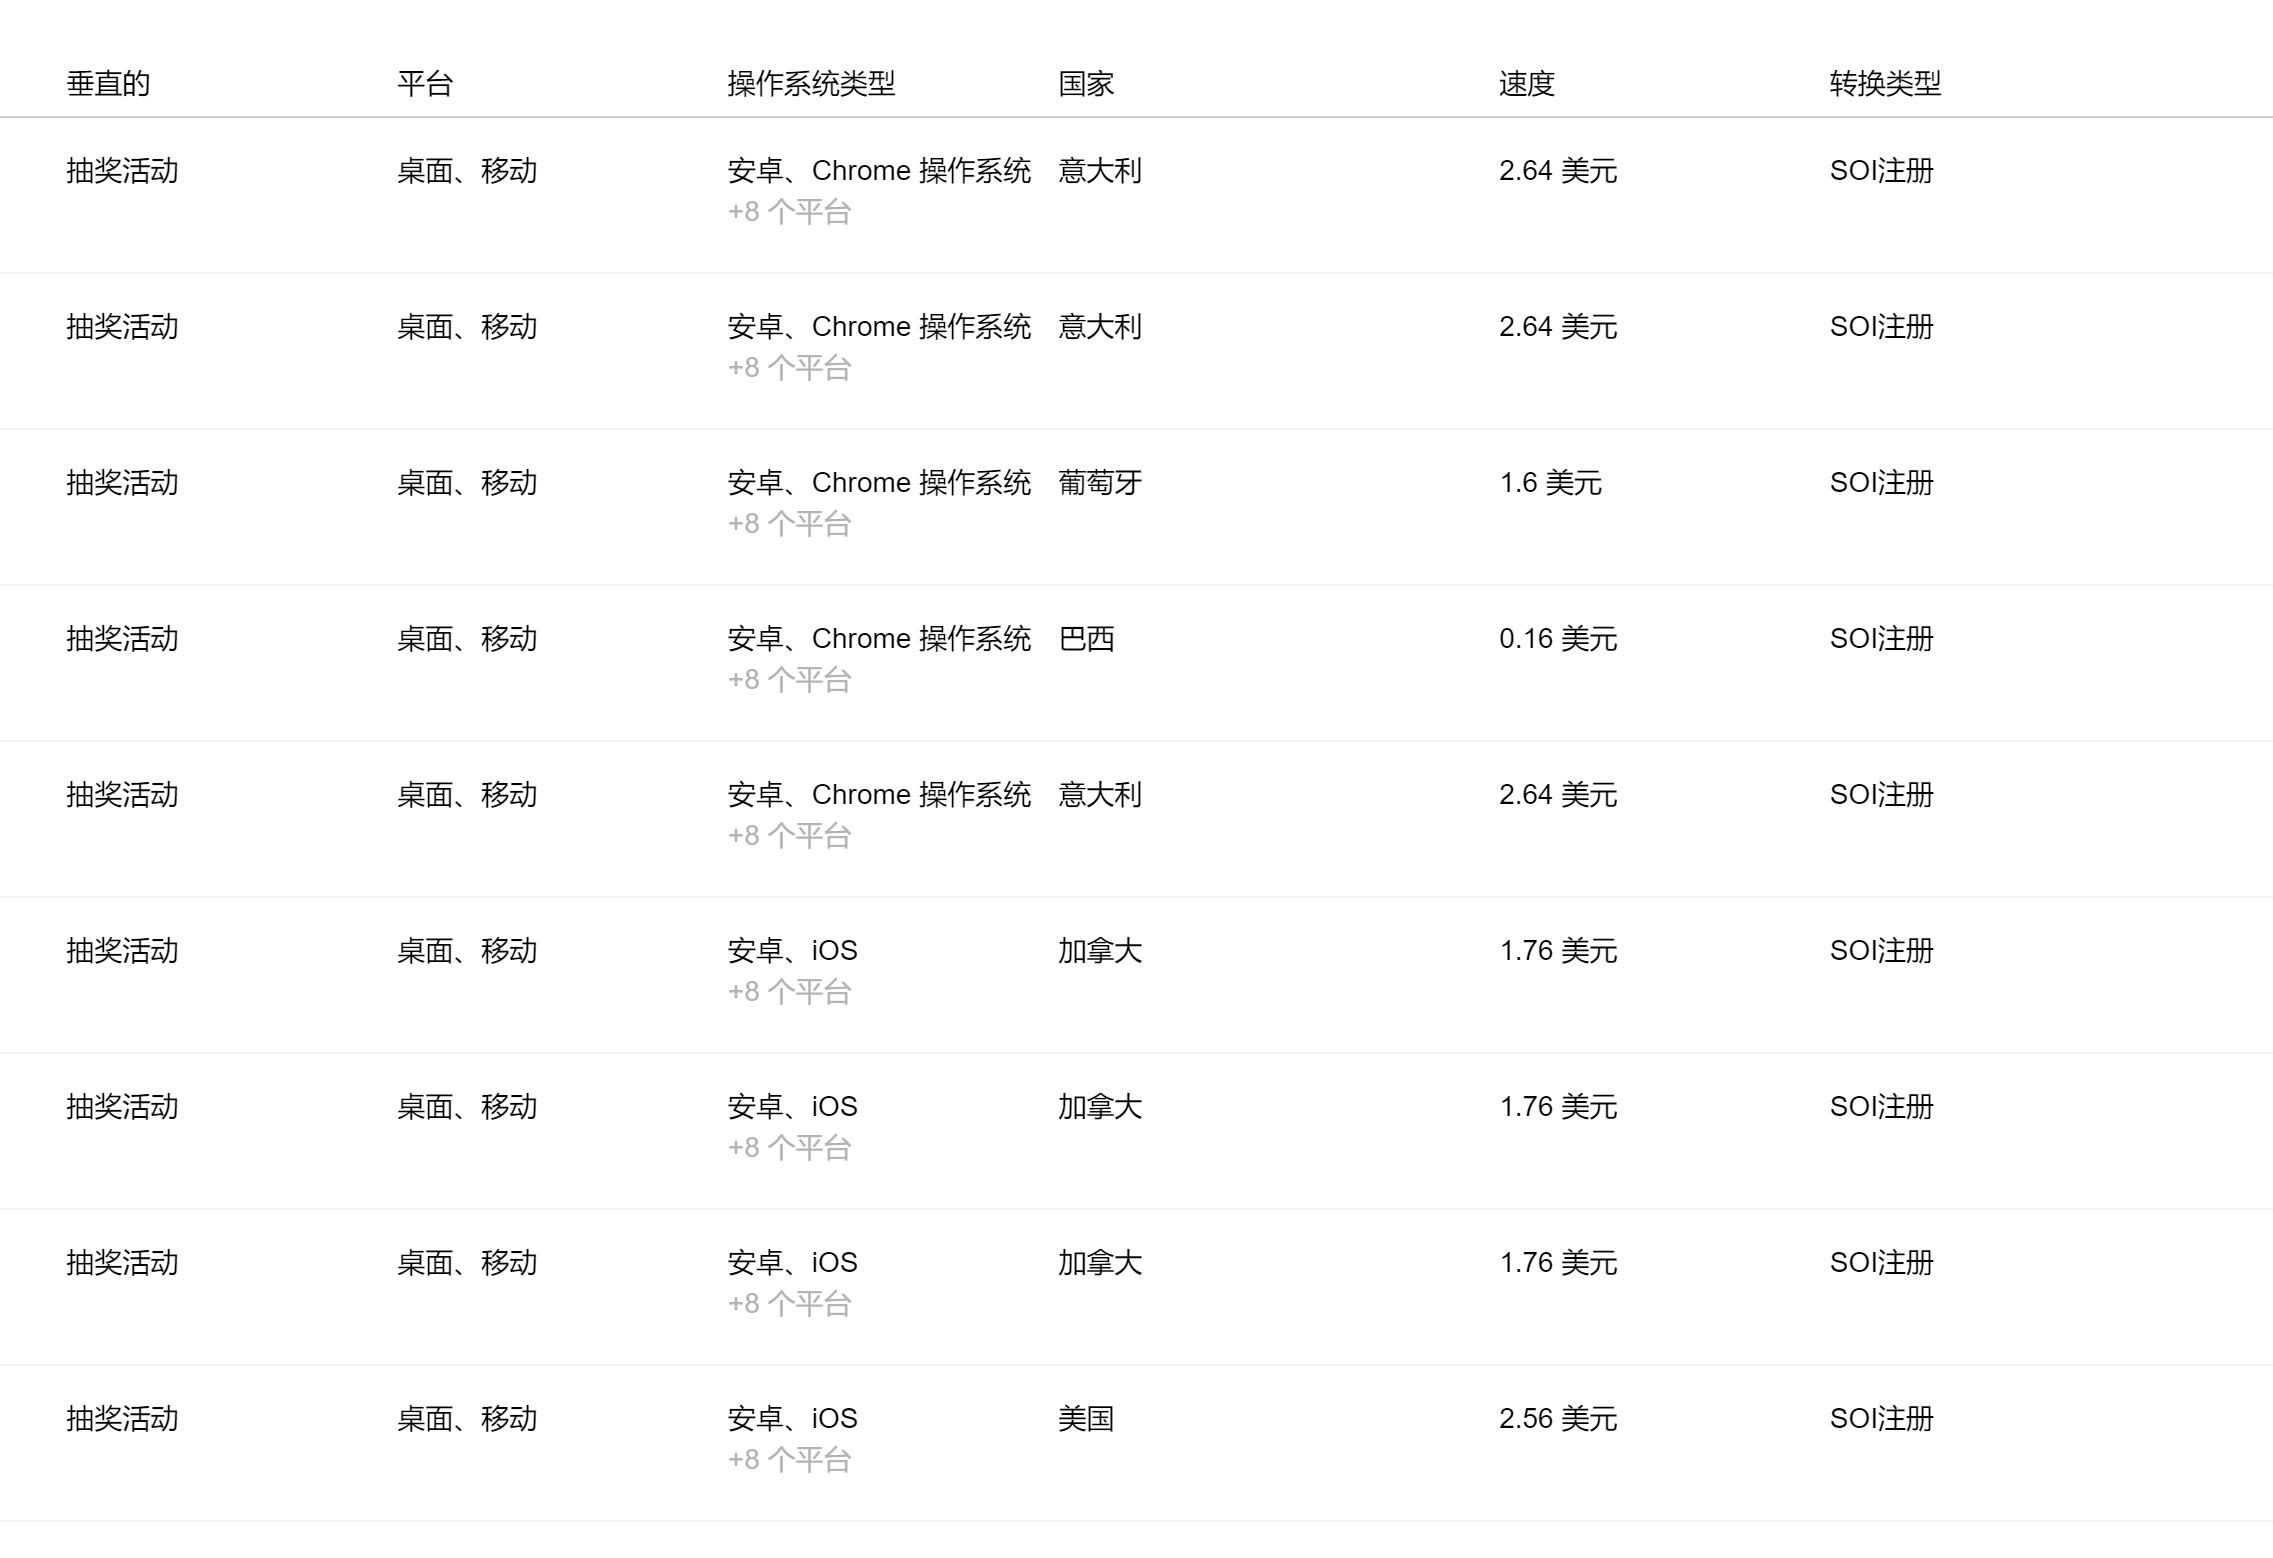Select the 2.56 美元 rate value
The image size is (2273, 1558).
pos(1558,1419)
